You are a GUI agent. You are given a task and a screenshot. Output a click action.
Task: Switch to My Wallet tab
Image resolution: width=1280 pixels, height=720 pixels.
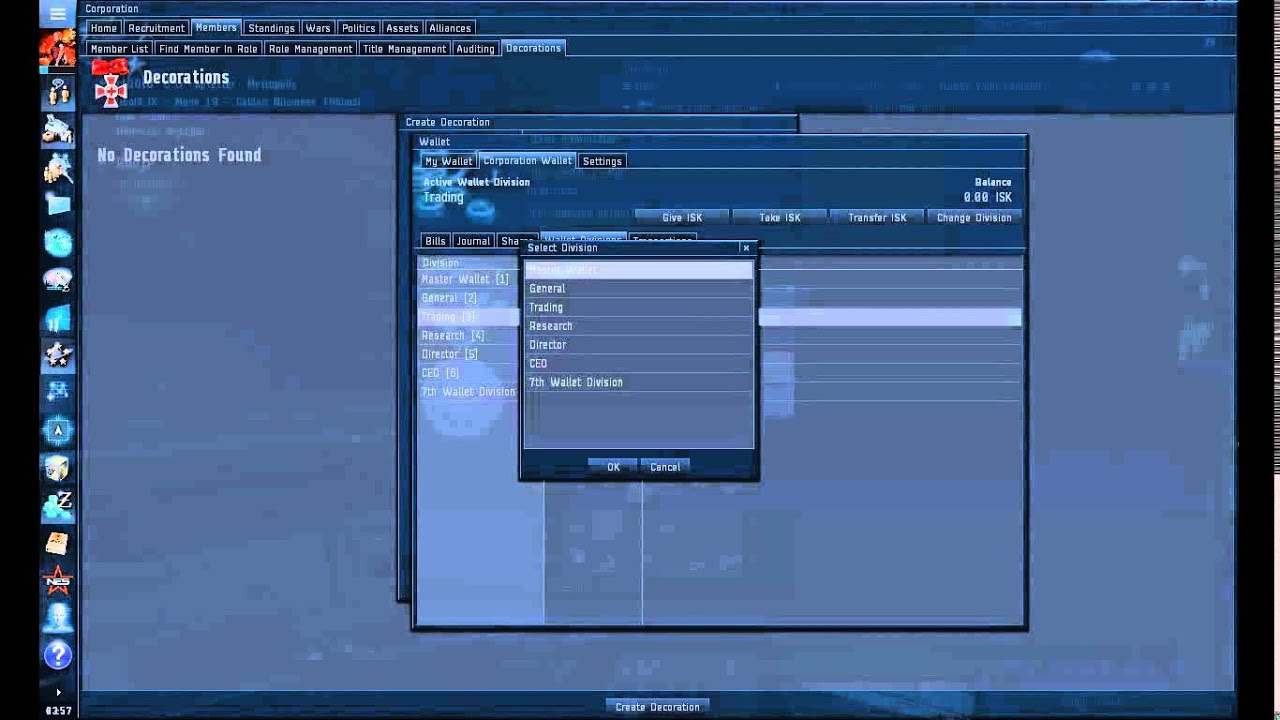448,161
